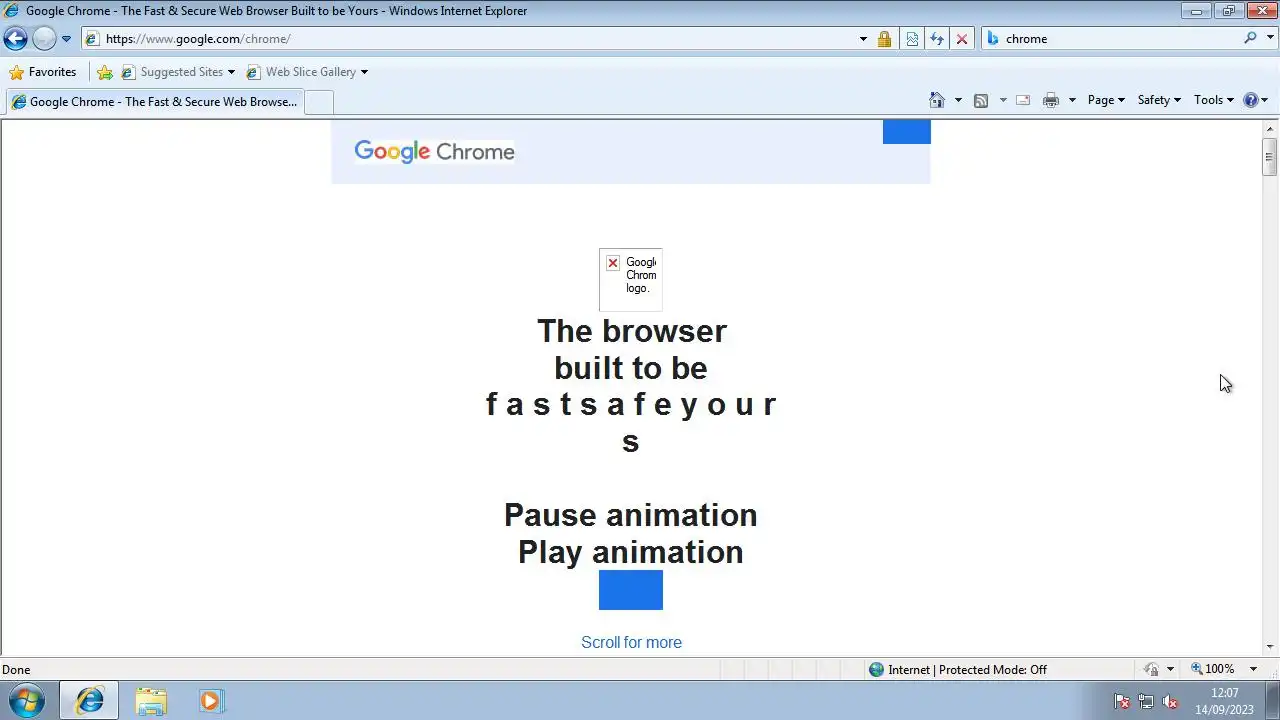Open the Tools menu

tap(1214, 100)
